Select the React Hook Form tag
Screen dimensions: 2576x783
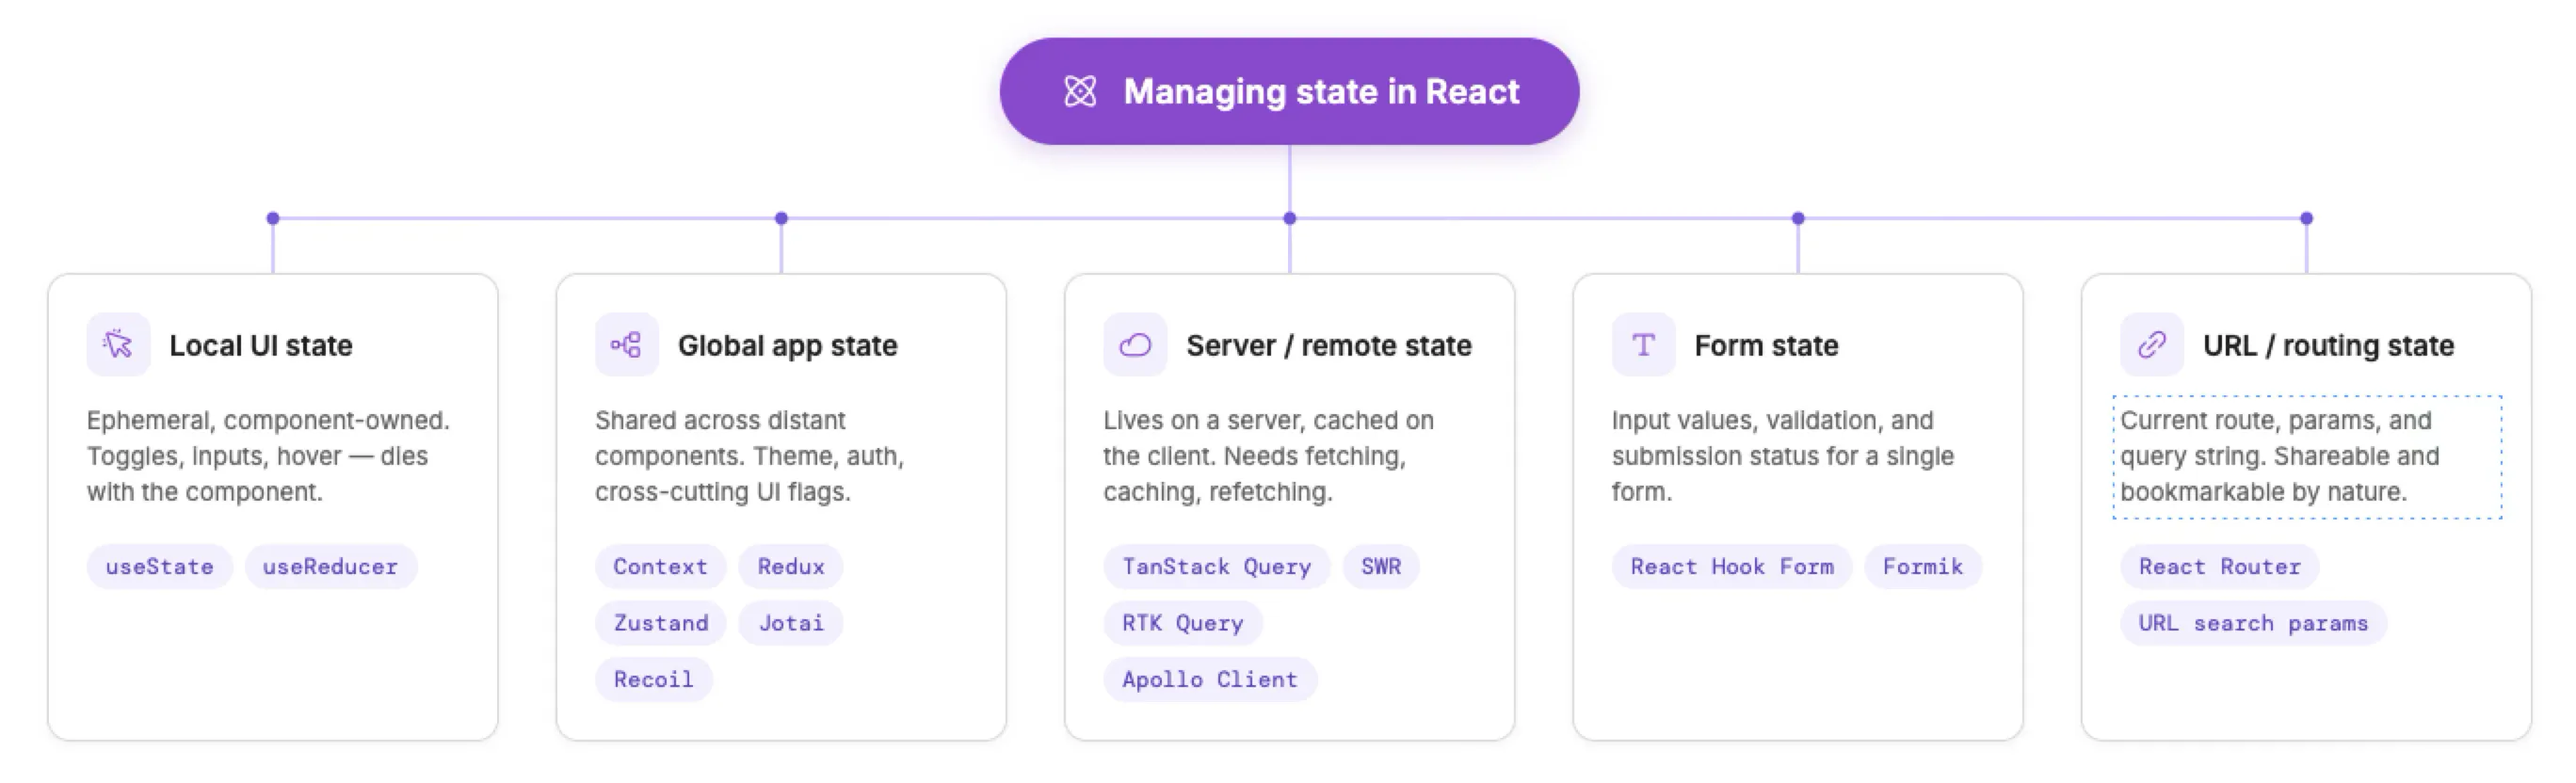[x=1732, y=567]
